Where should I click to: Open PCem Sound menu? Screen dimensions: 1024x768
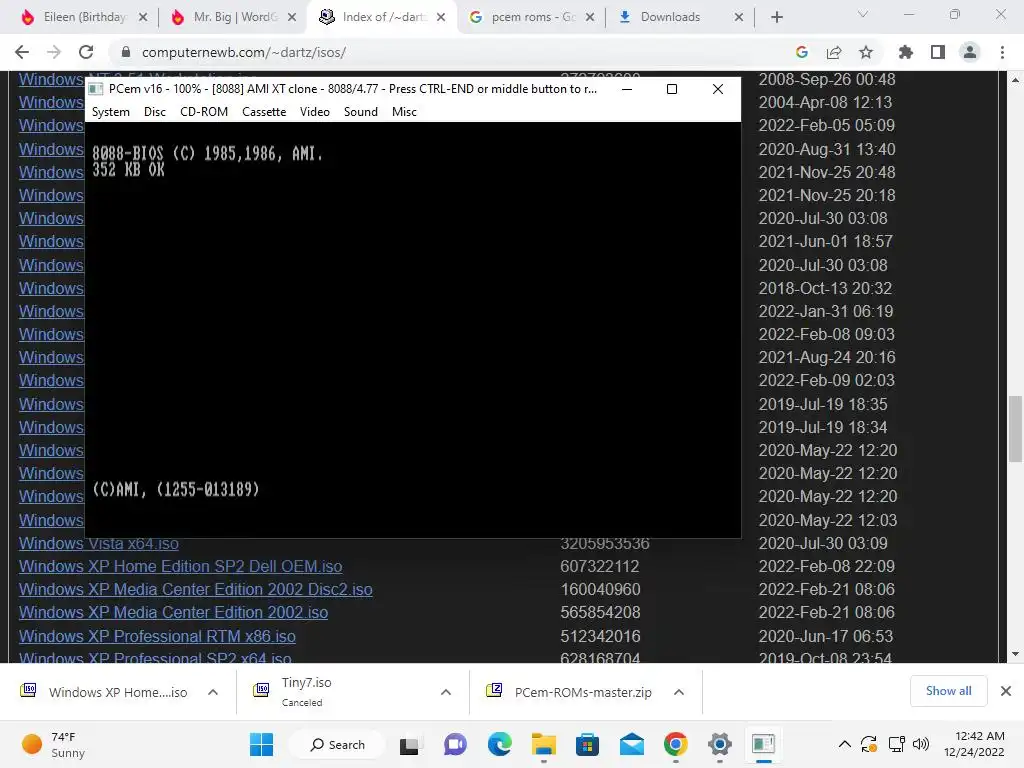coord(360,112)
